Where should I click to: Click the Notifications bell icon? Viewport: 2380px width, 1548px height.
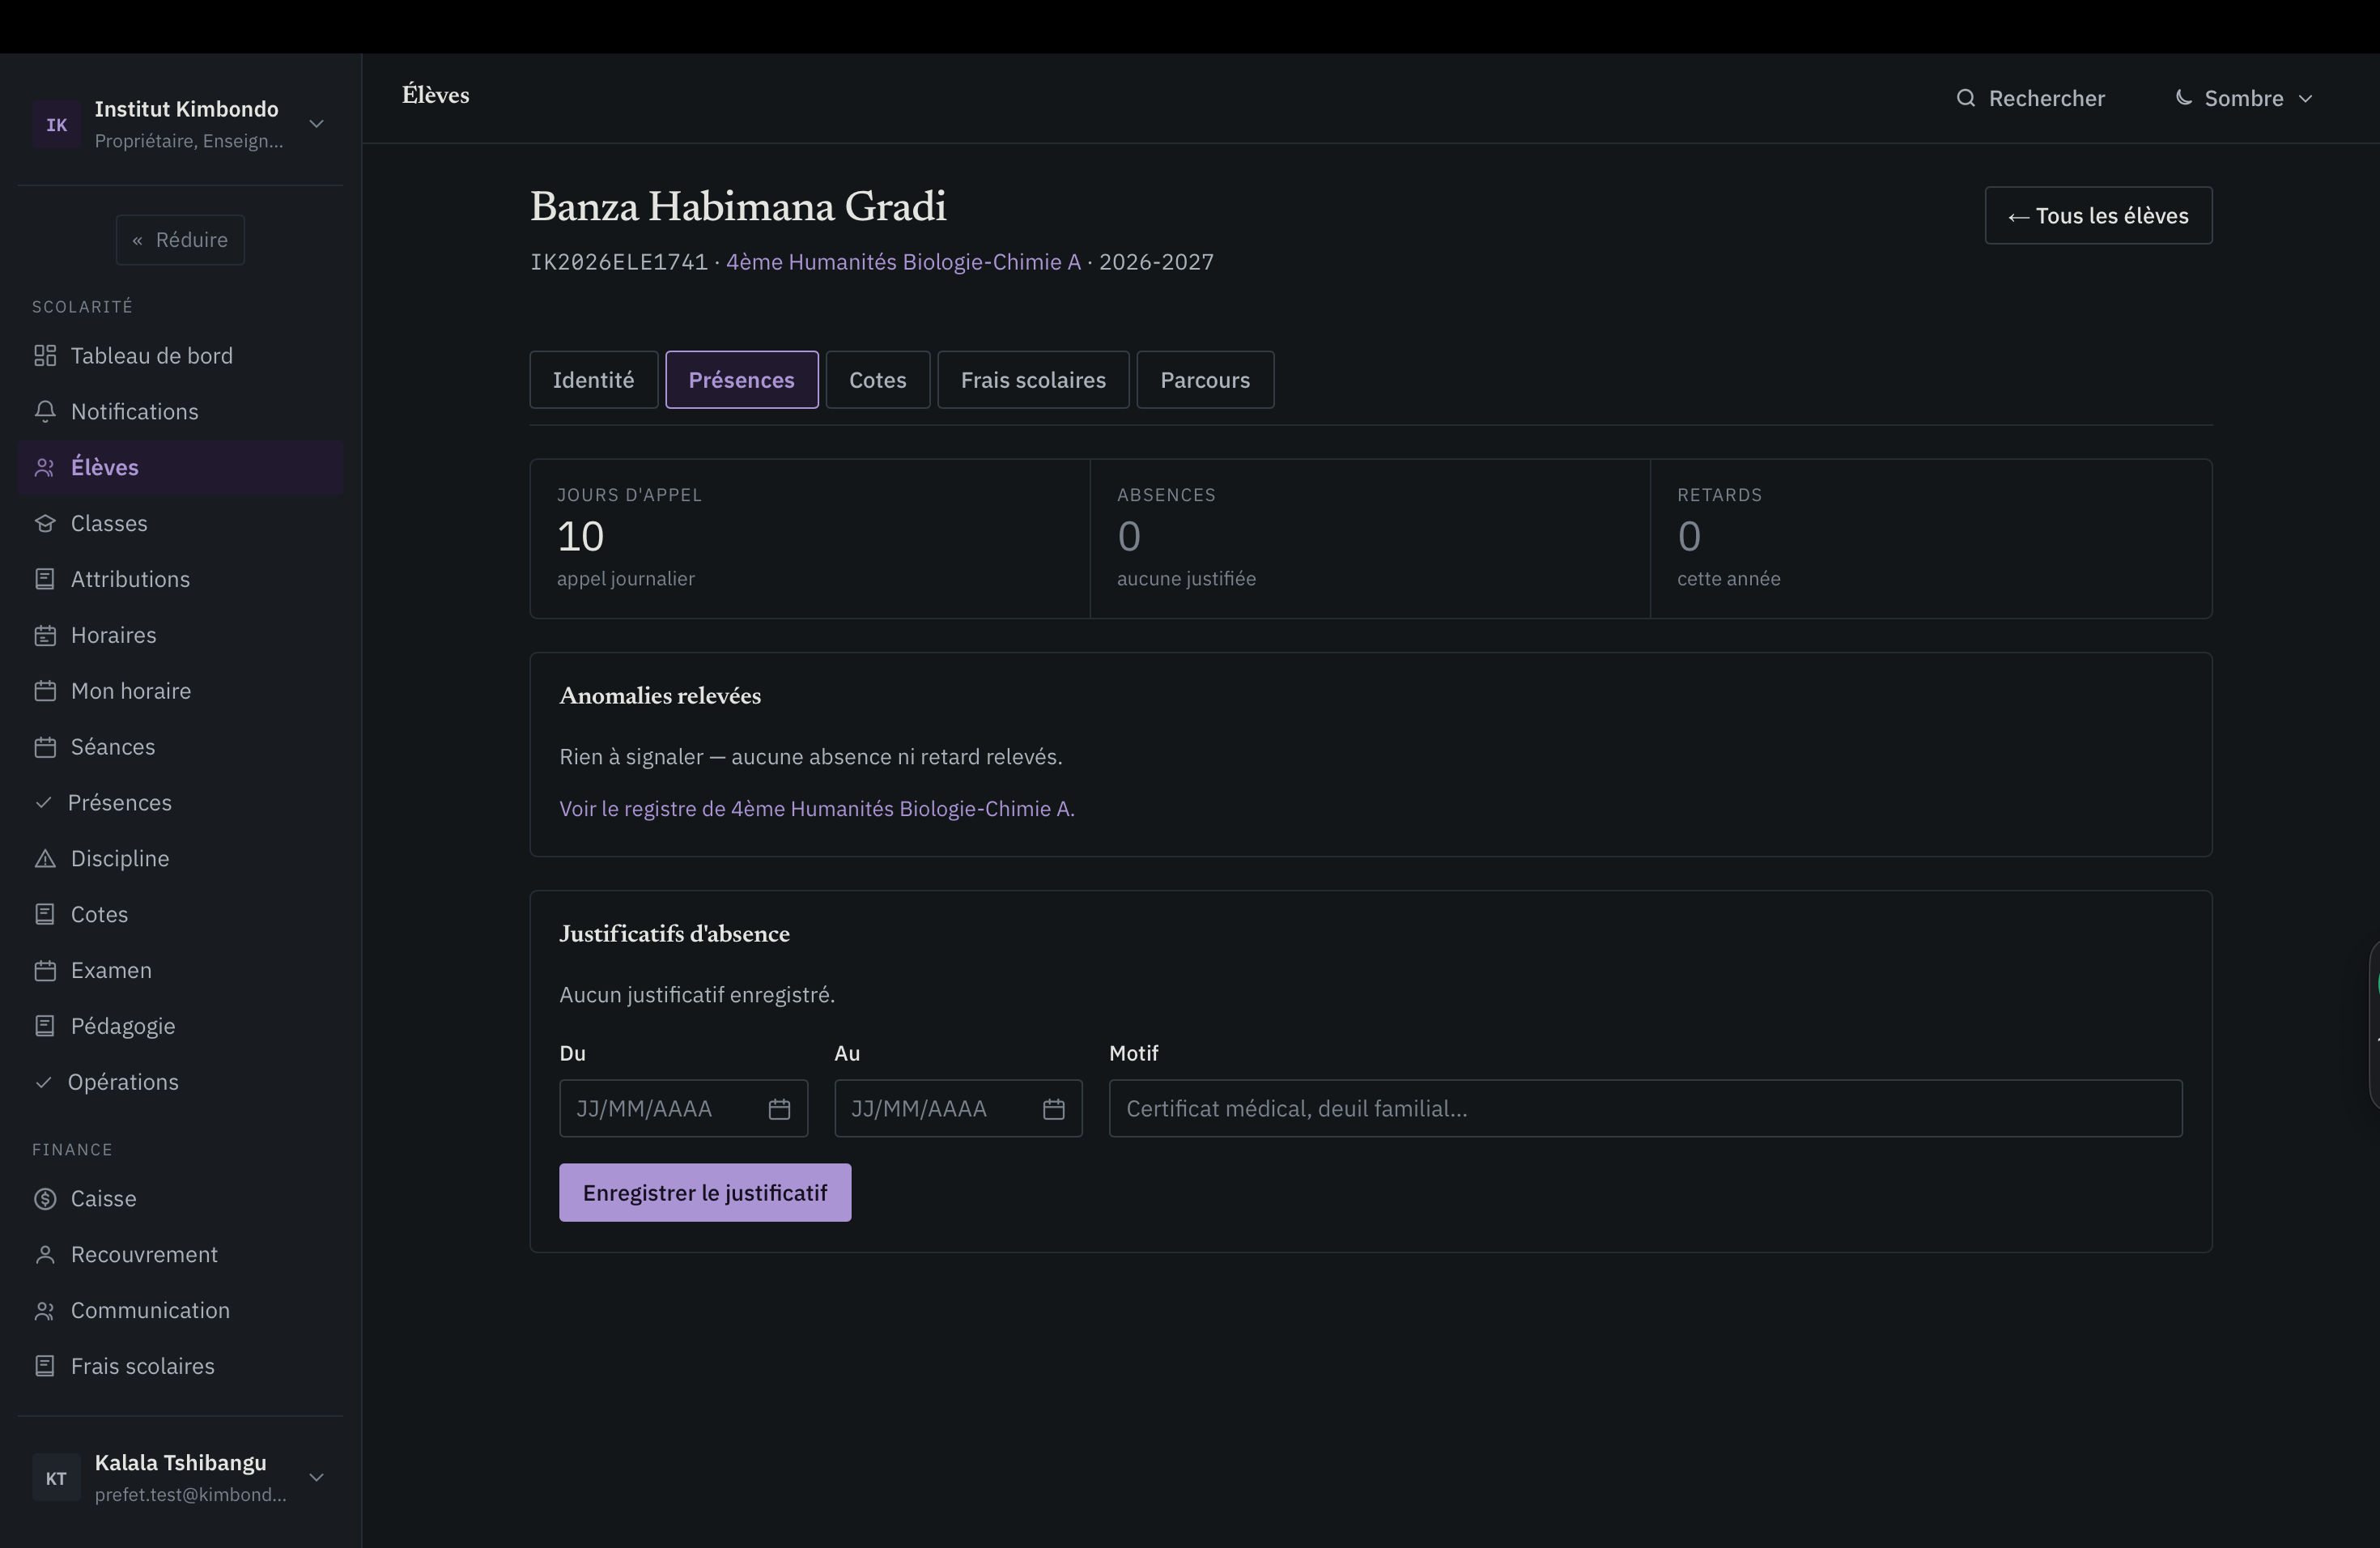[x=45, y=412]
